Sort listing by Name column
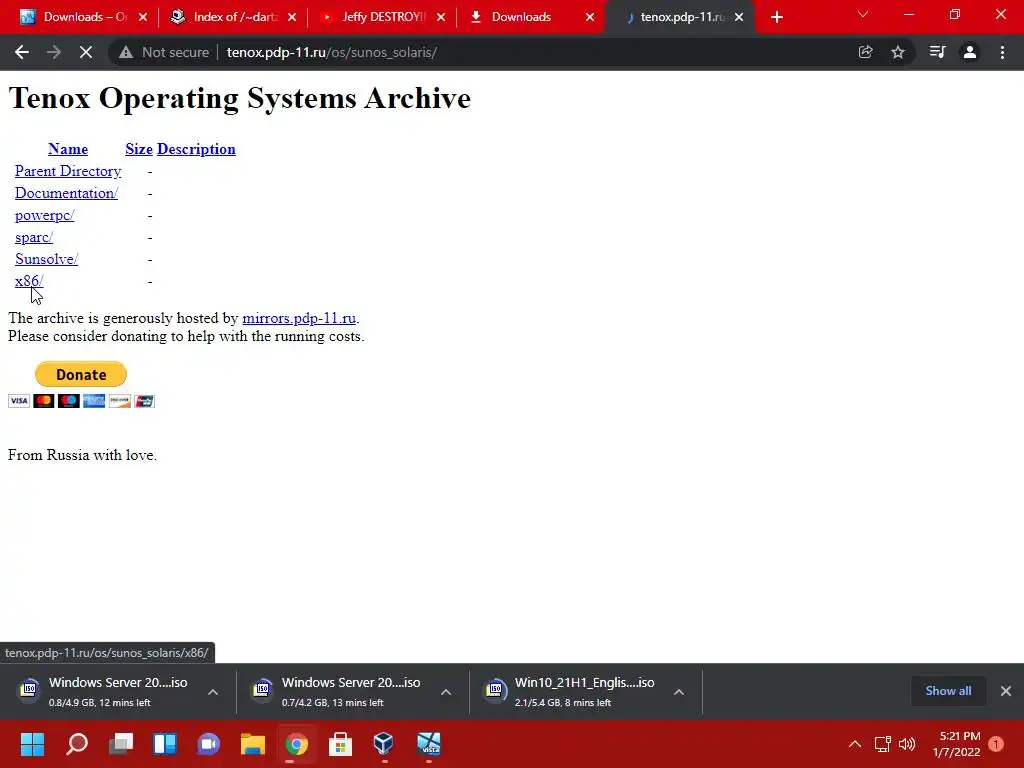The image size is (1024, 768). 68,149
